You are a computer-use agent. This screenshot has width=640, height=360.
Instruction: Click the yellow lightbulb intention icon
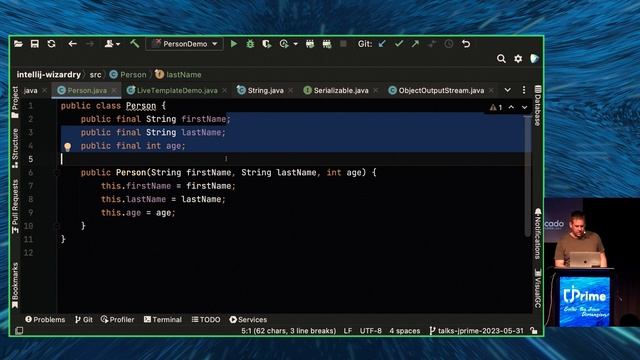pyautogui.click(x=68, y=147)
